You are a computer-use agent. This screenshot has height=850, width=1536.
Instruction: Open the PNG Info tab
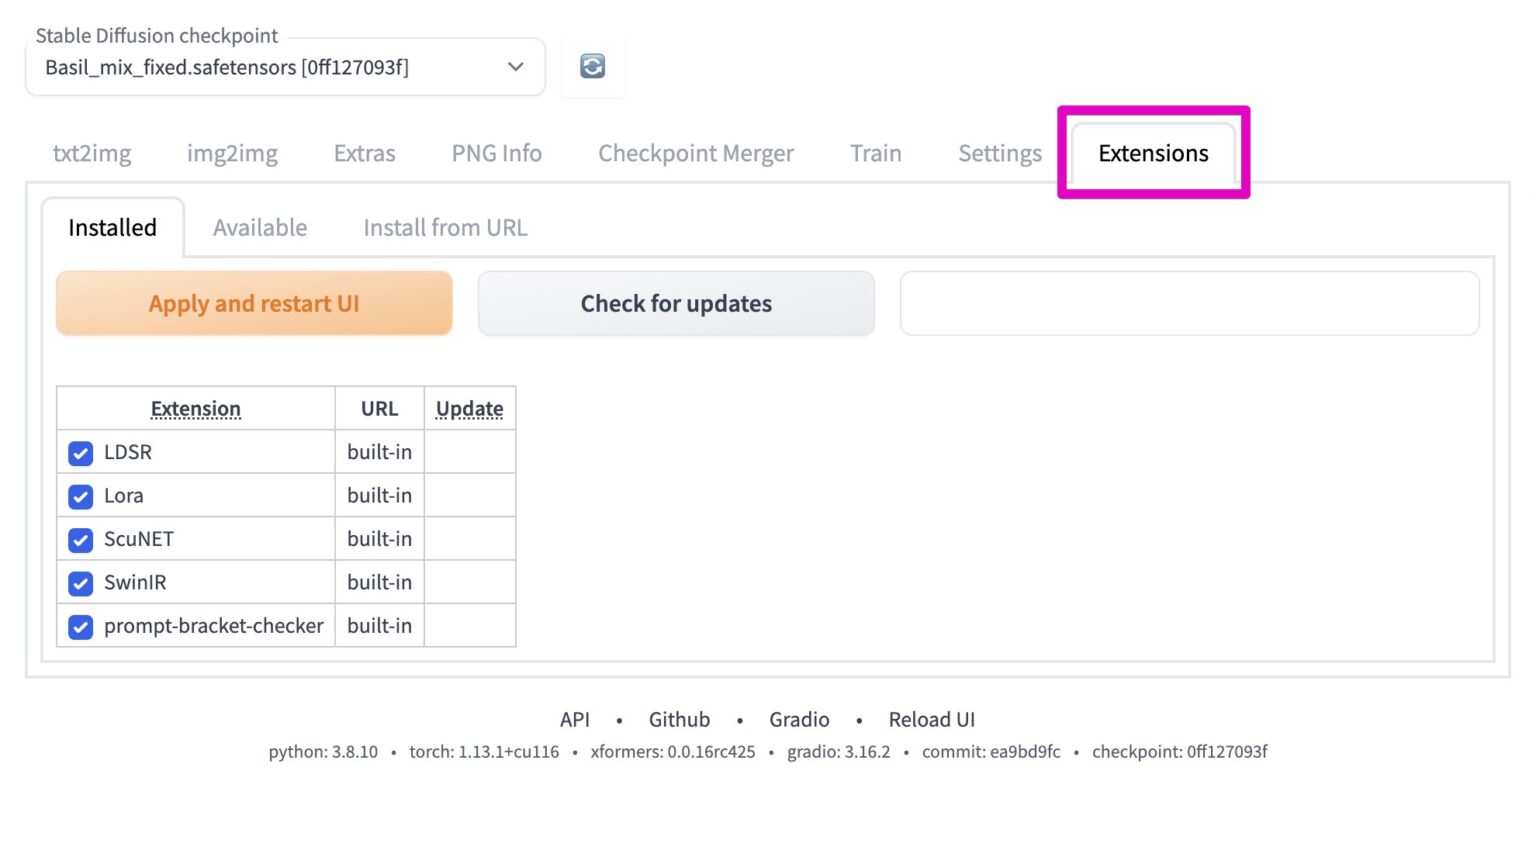[496, 153]
